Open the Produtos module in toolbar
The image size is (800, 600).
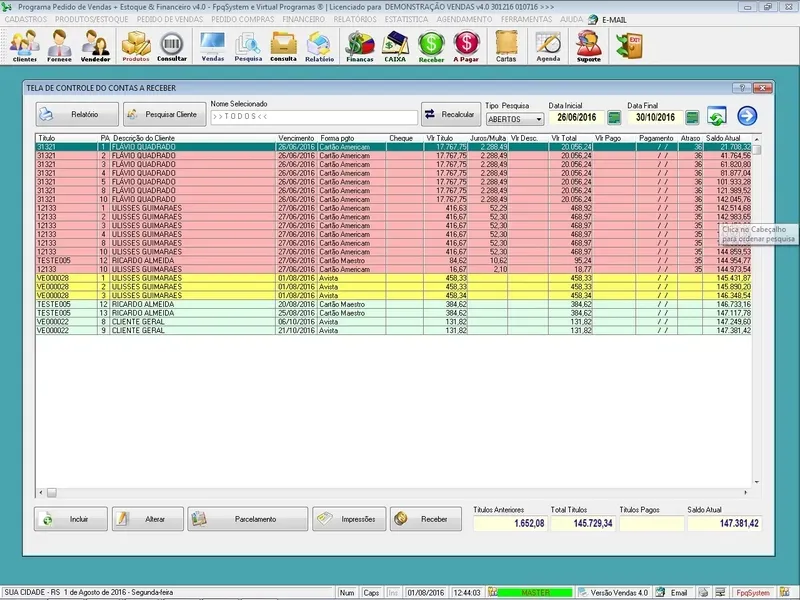click(x=136, y=45)
